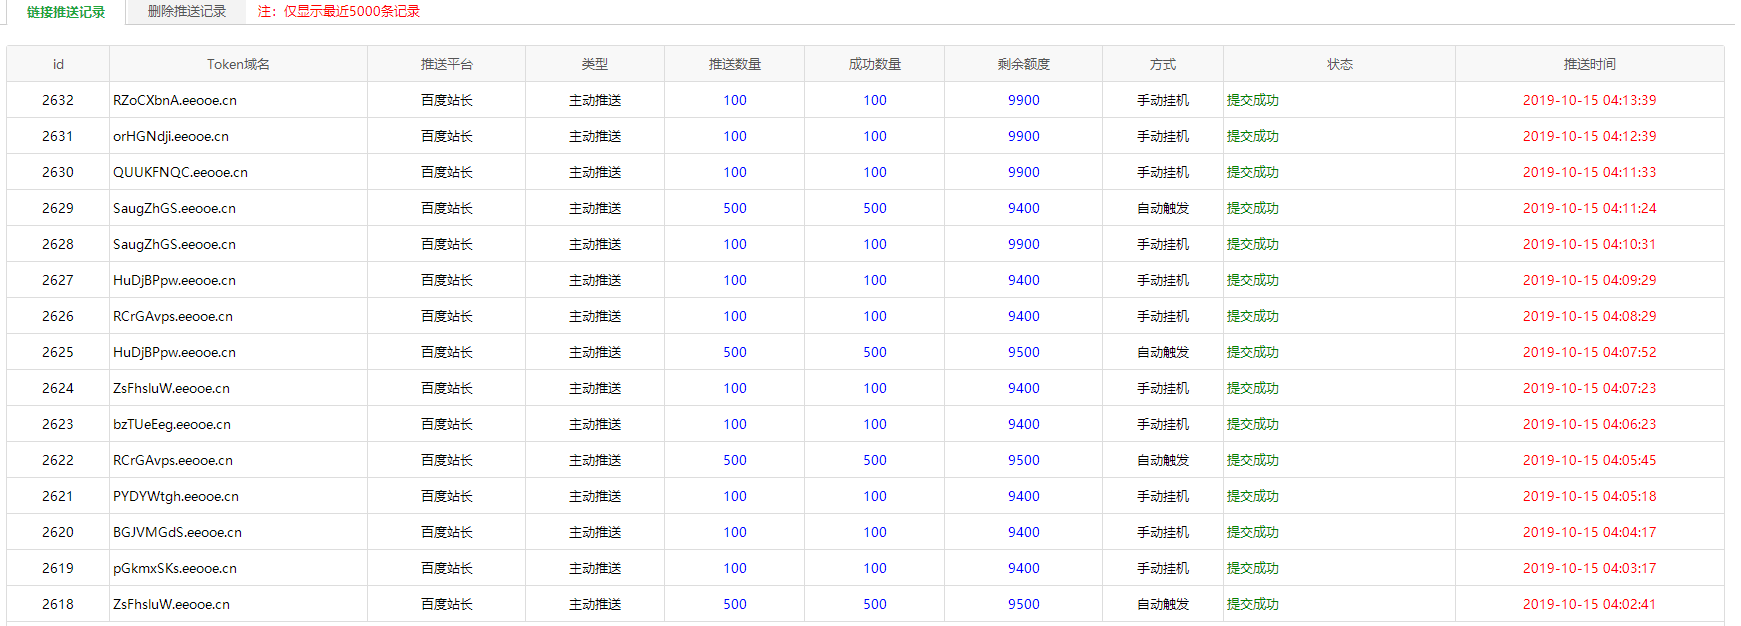Viewport: 1741px width, 626px height.
Task: Click remaining quota 9500 in row 2622
Action: coord(1023,460)
